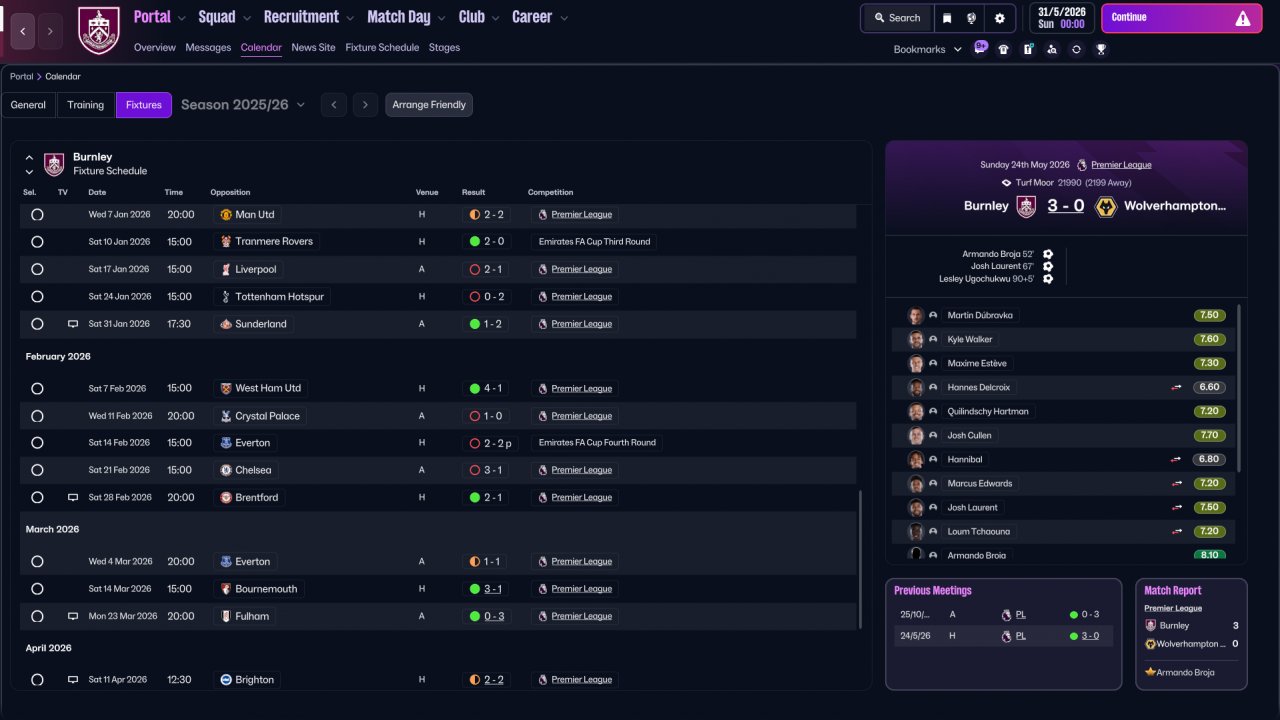
Task: Switch to the General calendar tab
Action: coord(28,105)
